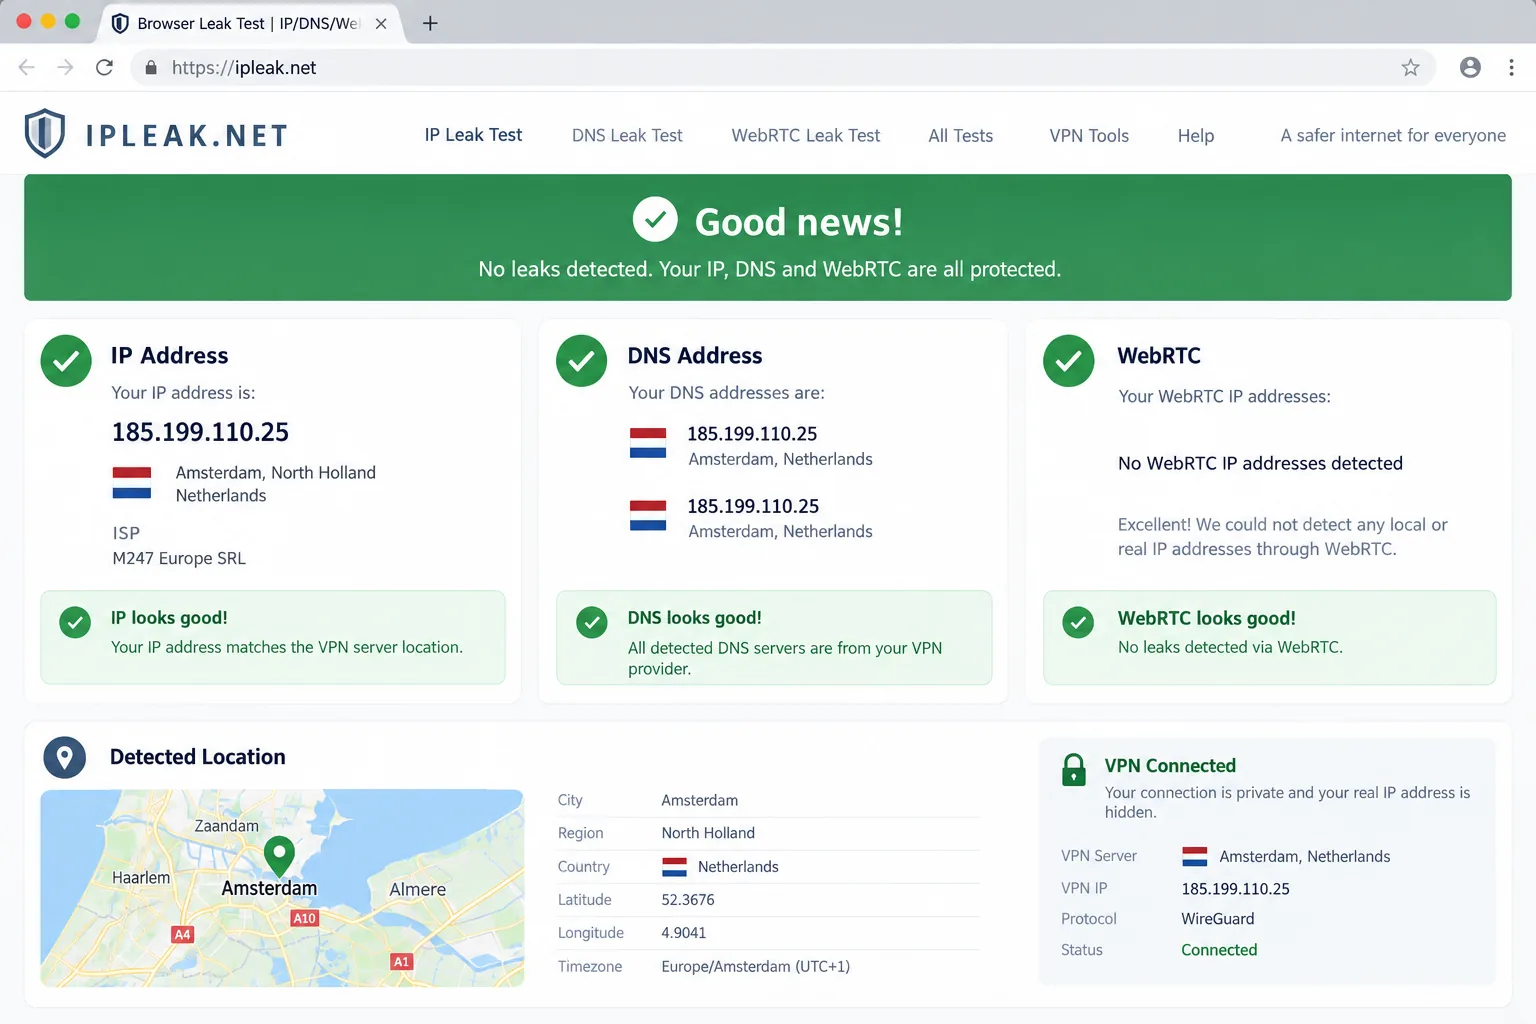Click the North Holland region value

pos(708,833)
